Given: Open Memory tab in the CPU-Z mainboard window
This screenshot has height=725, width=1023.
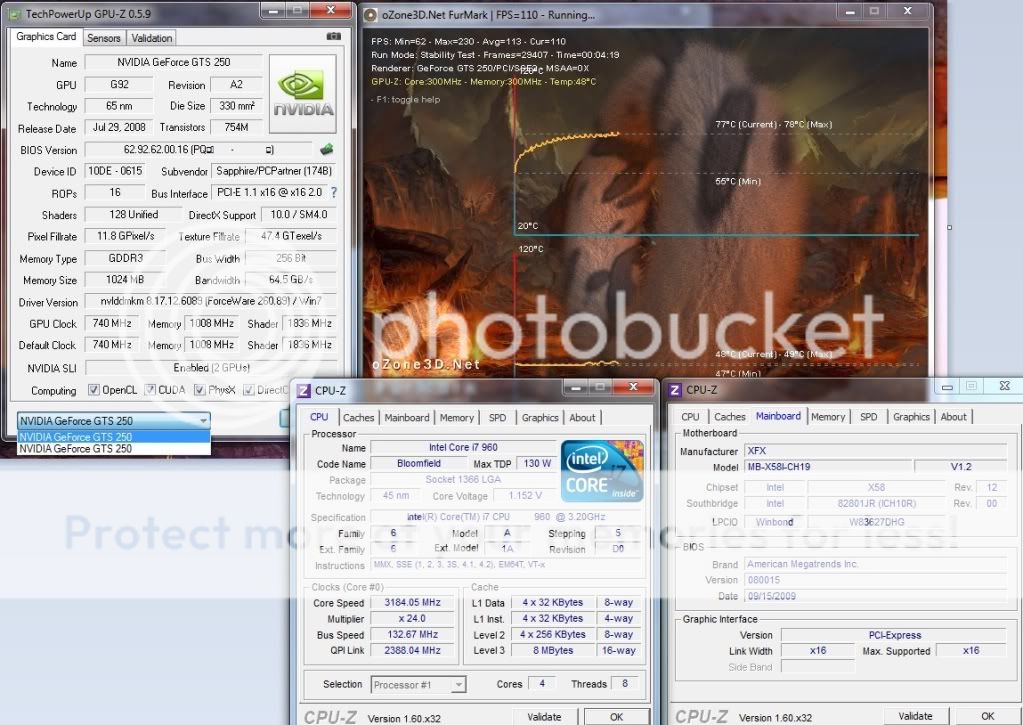Looking at the screenshot, I should pos(827,417).
